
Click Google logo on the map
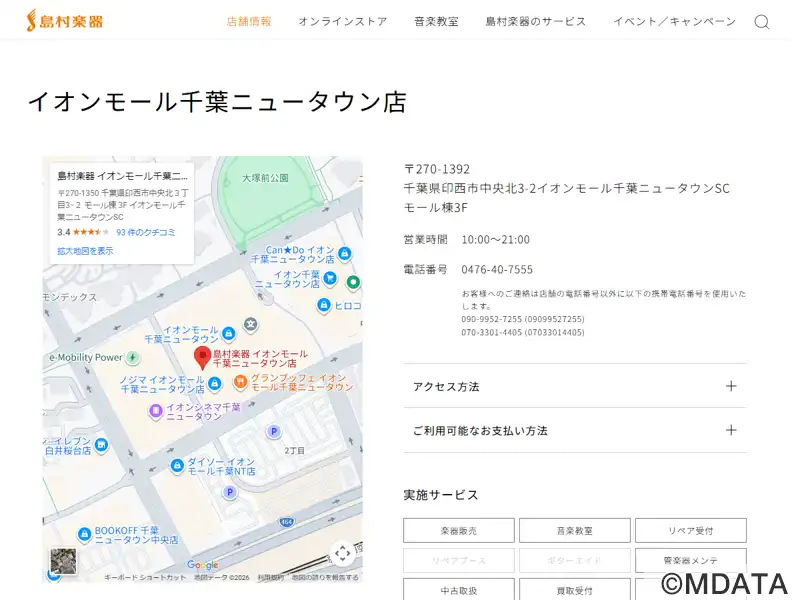point(203,565)
